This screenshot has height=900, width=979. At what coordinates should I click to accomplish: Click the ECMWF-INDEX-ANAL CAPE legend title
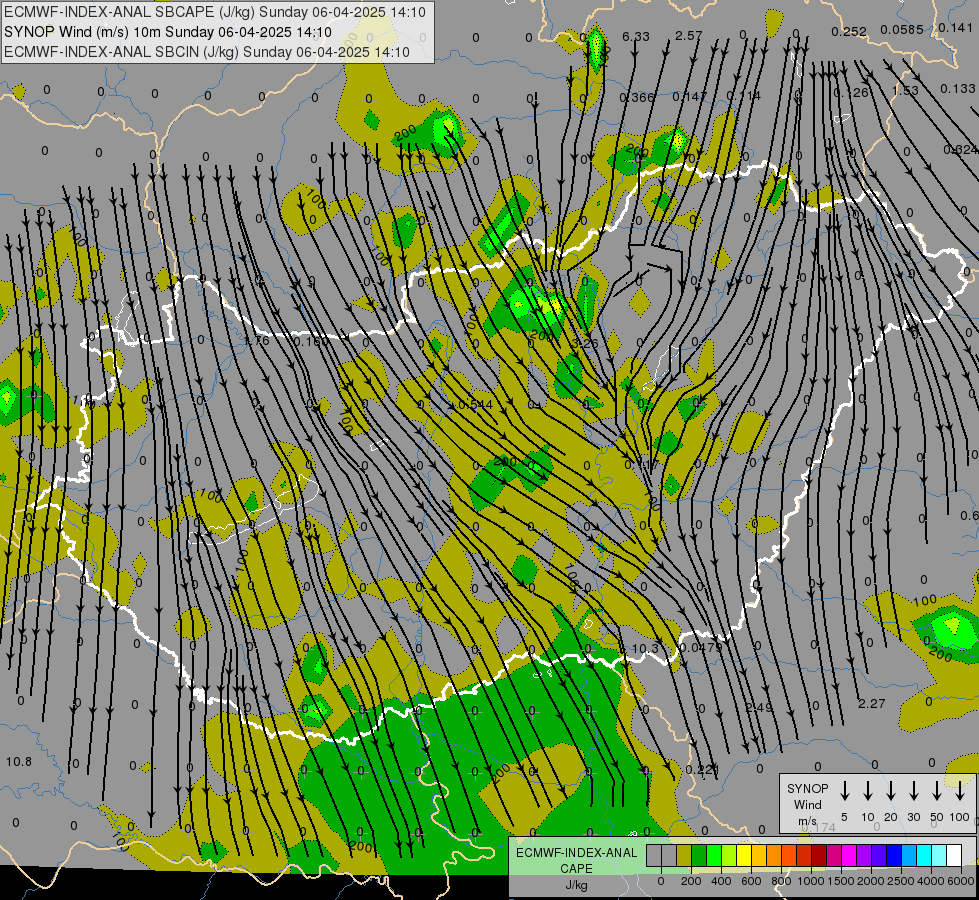pos(576,860)
